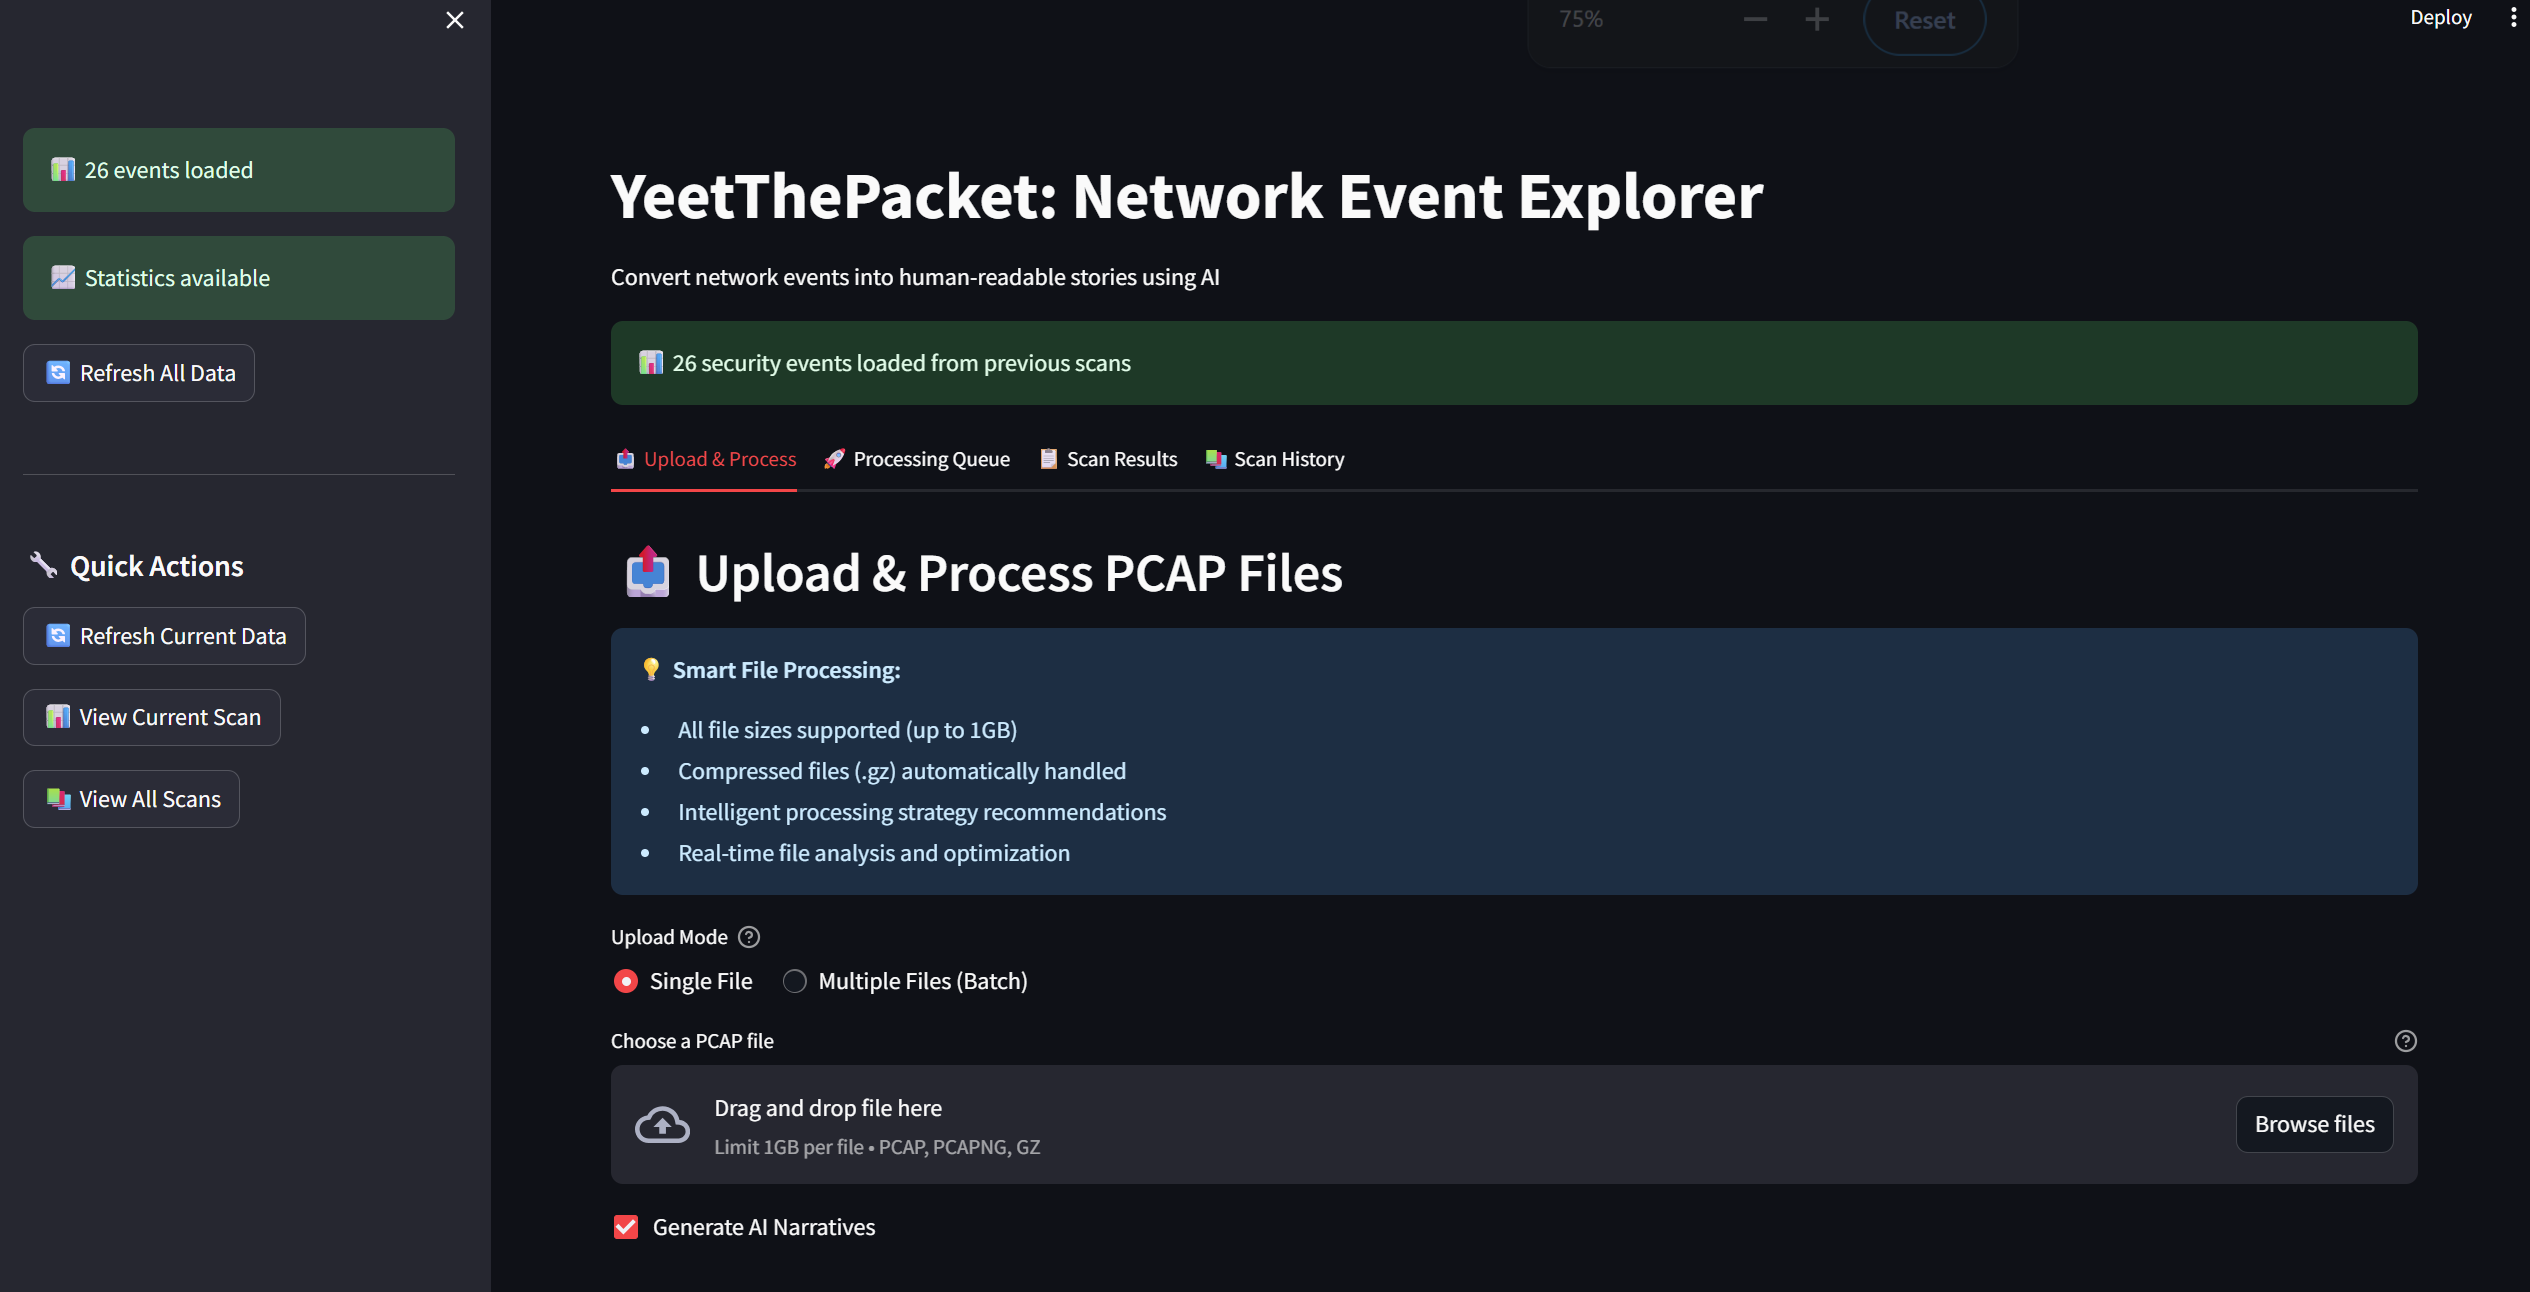Uncheck the Generate AI Narratives checkbox
2530x1292 pixels.
(x=626, y=1227)
